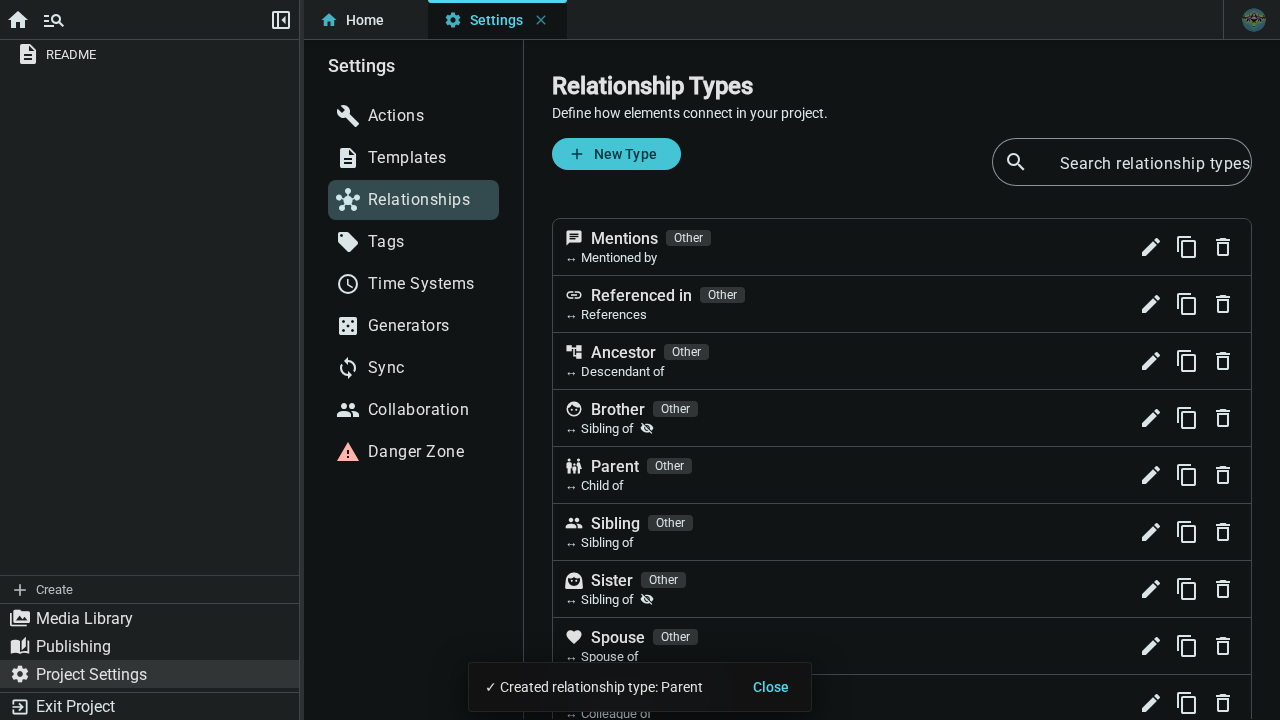Image resolution: width=1280 pixels, height=720 pixels.
Task: Open Publishing from the sidebar
Action: [150, 647]
